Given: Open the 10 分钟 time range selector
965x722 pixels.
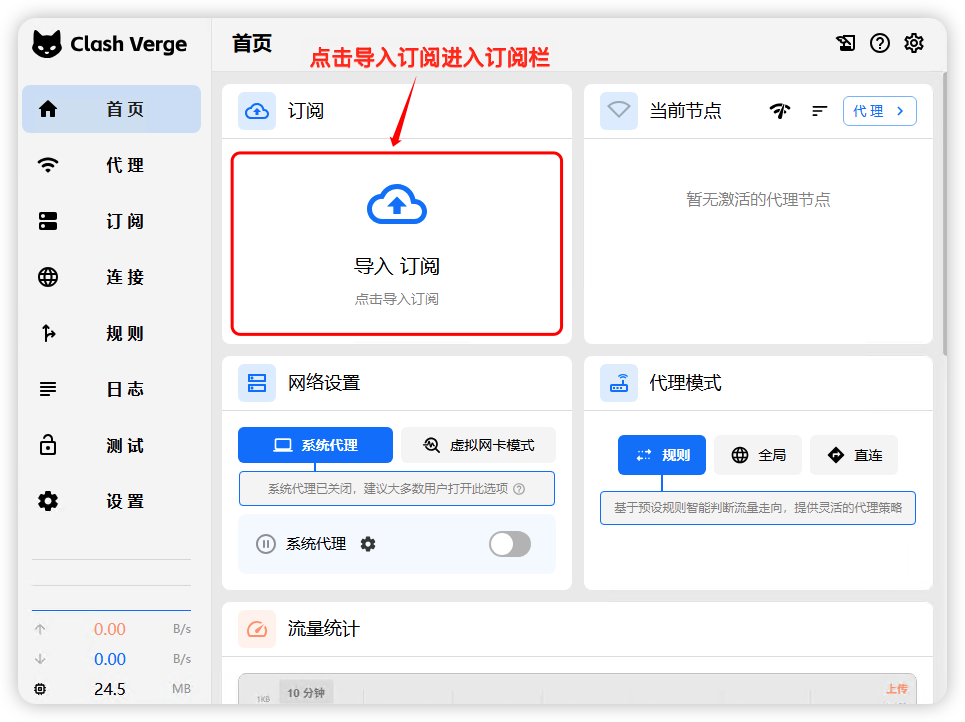Looking at the screenshot, I should click(305, 692).
